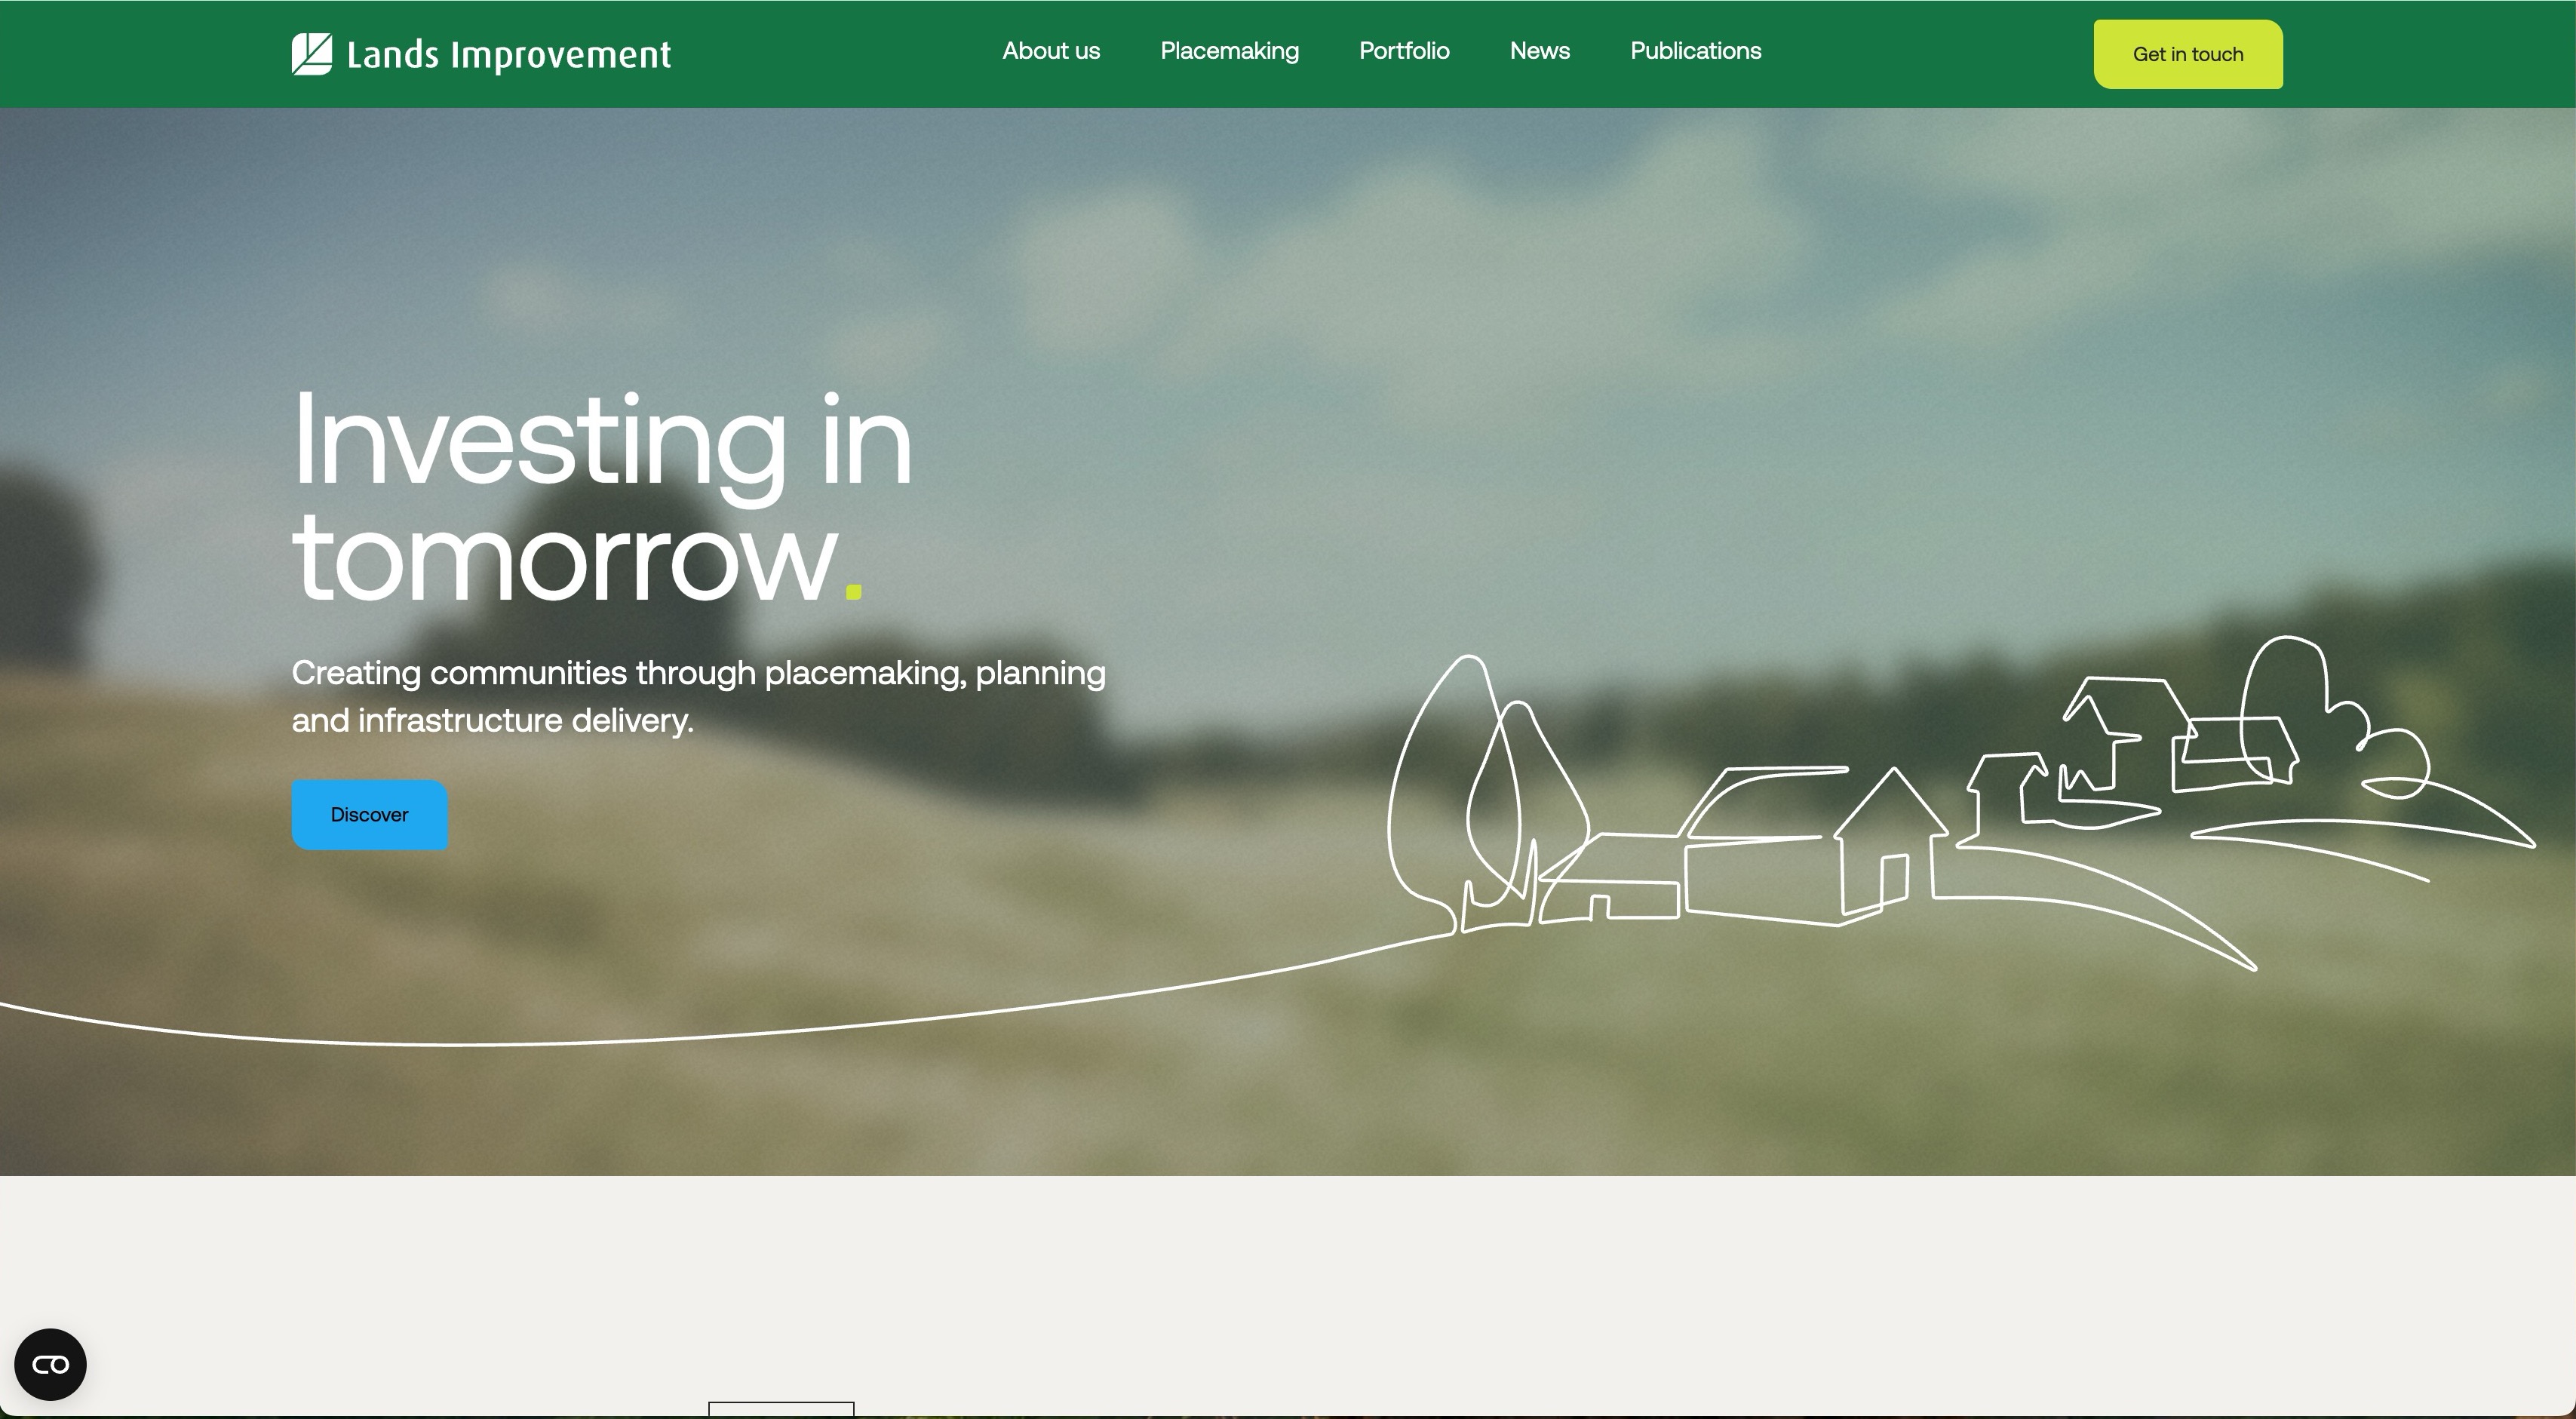Image resolution: width=2576 pixels, height=1419 pixels.
Task: Click the partially visible box at page bottom
Action: pyautogui.click(x=781, y=1409)
